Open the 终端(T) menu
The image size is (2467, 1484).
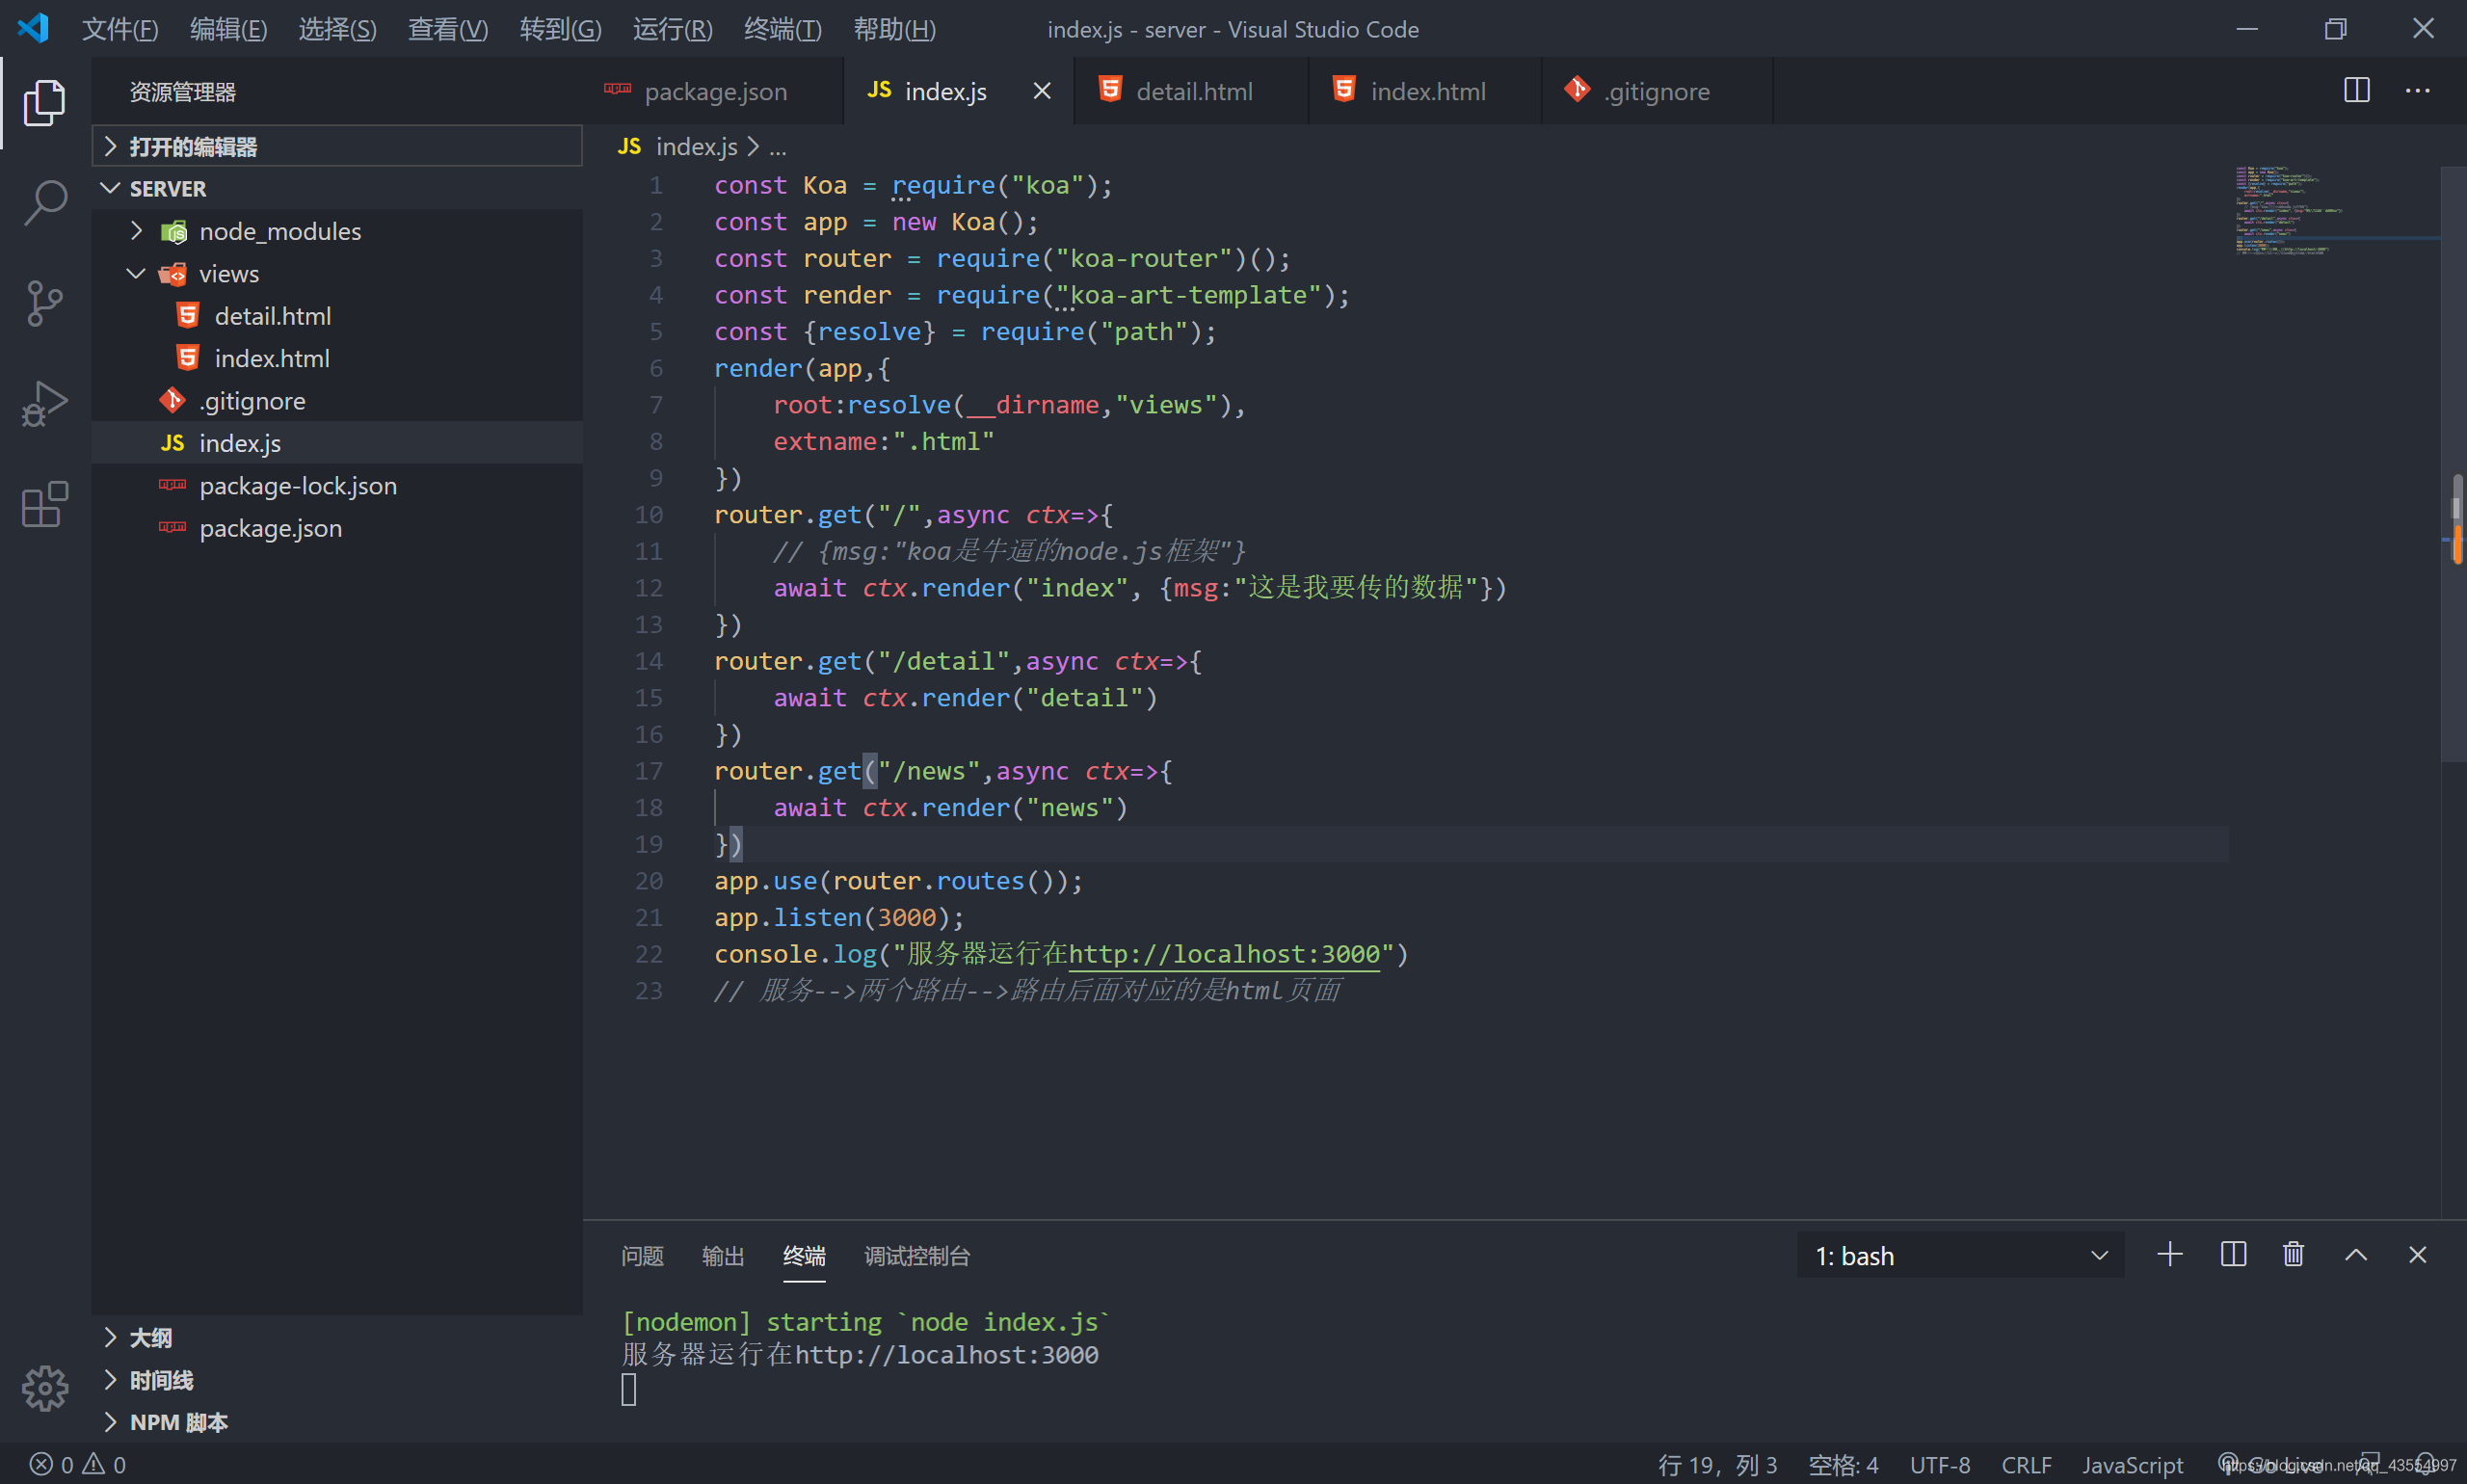[x=783, y=29]
